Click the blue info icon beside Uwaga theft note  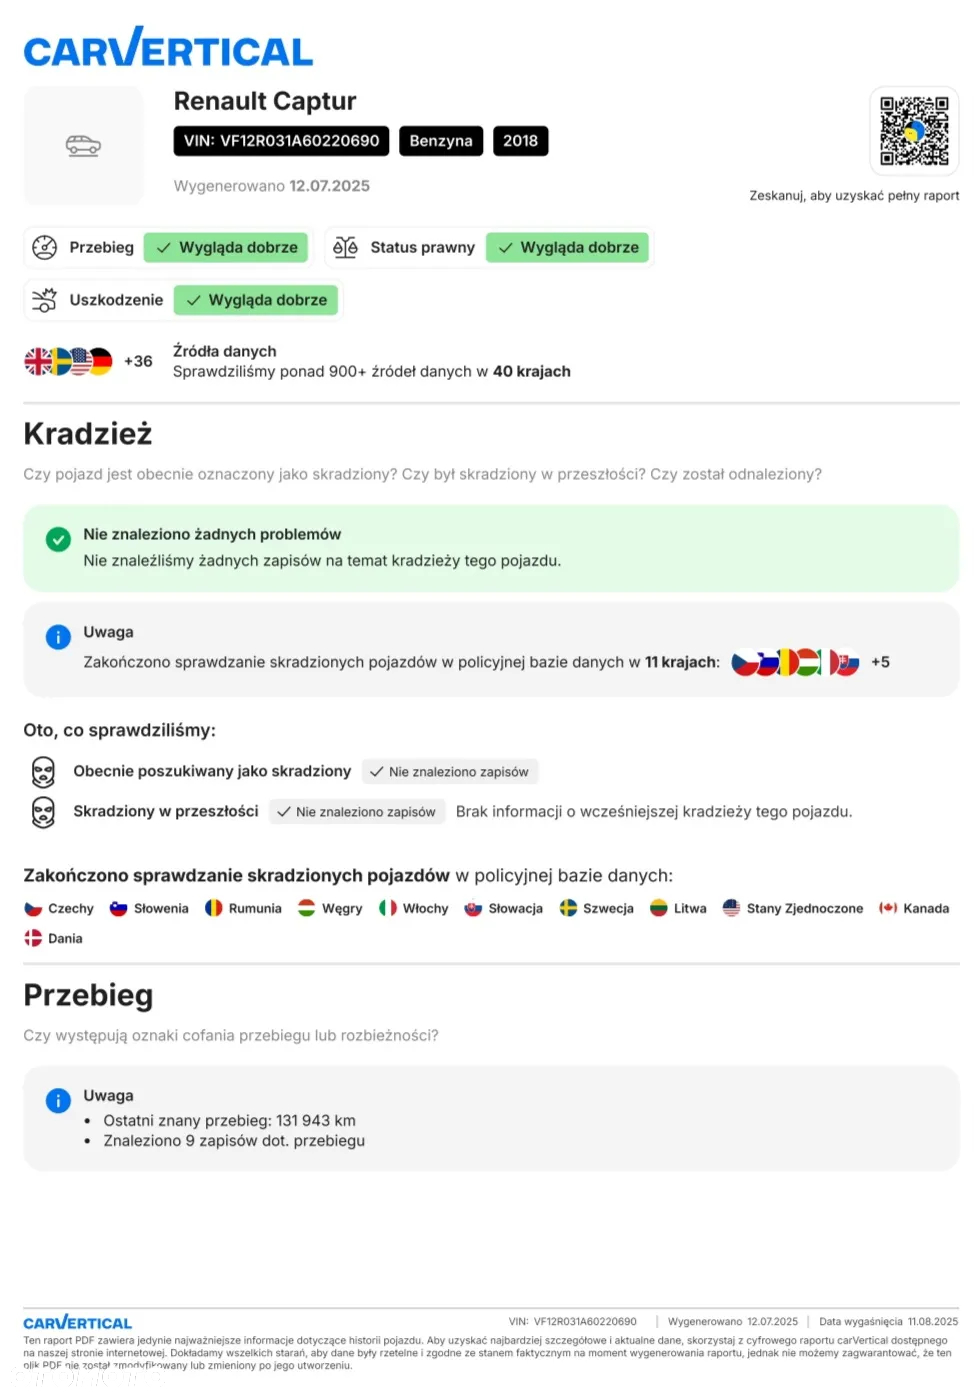pyautogui.click(x=58, y=637)
